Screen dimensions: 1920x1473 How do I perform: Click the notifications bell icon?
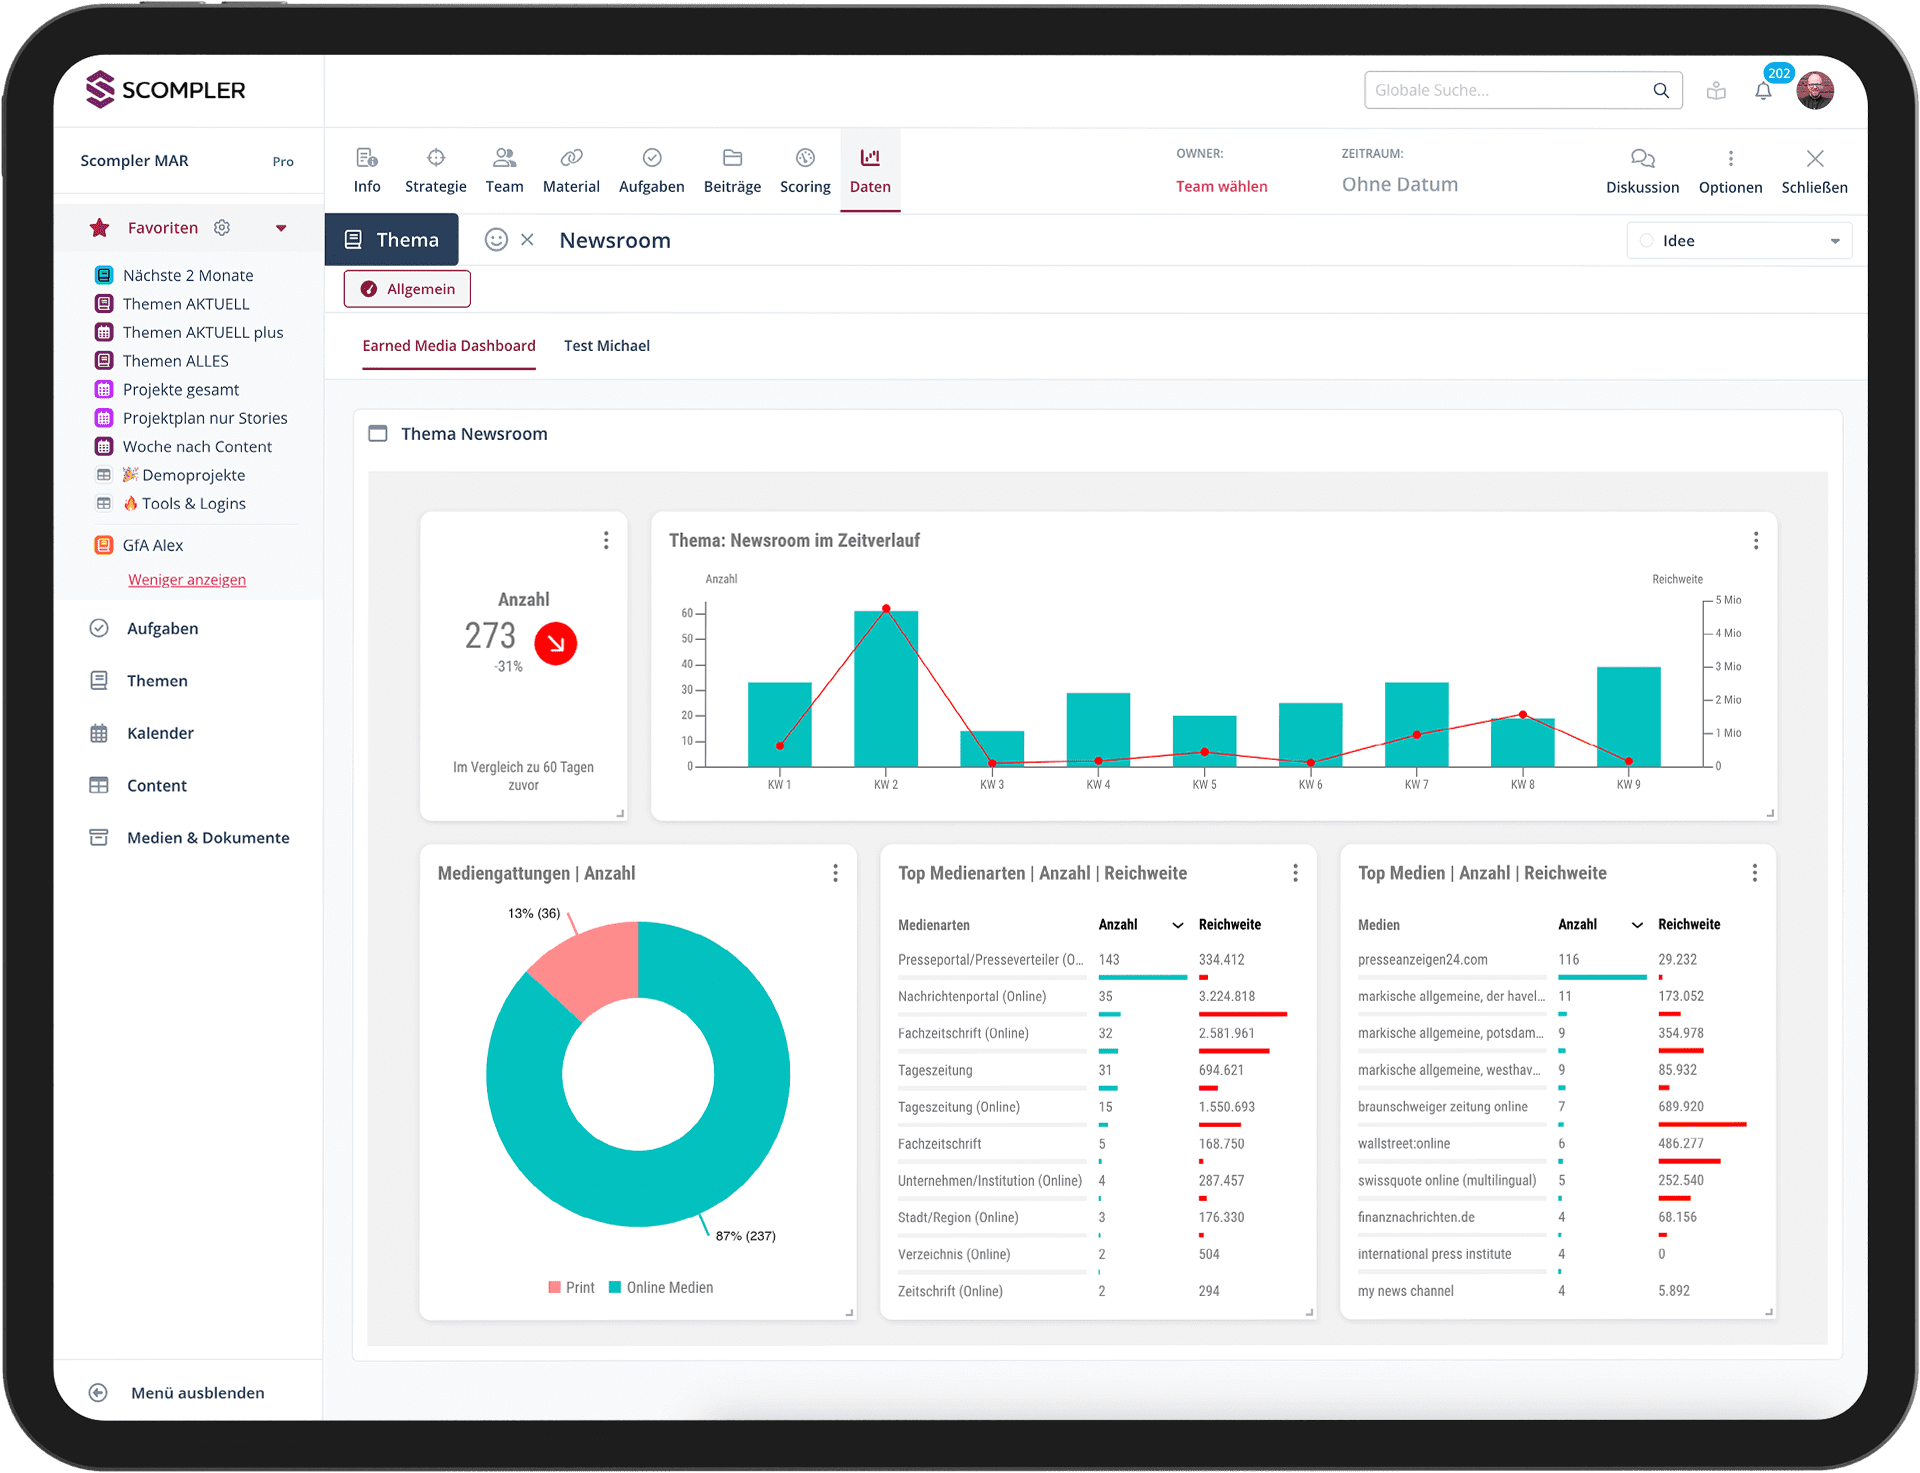(x=1763, y=90)
